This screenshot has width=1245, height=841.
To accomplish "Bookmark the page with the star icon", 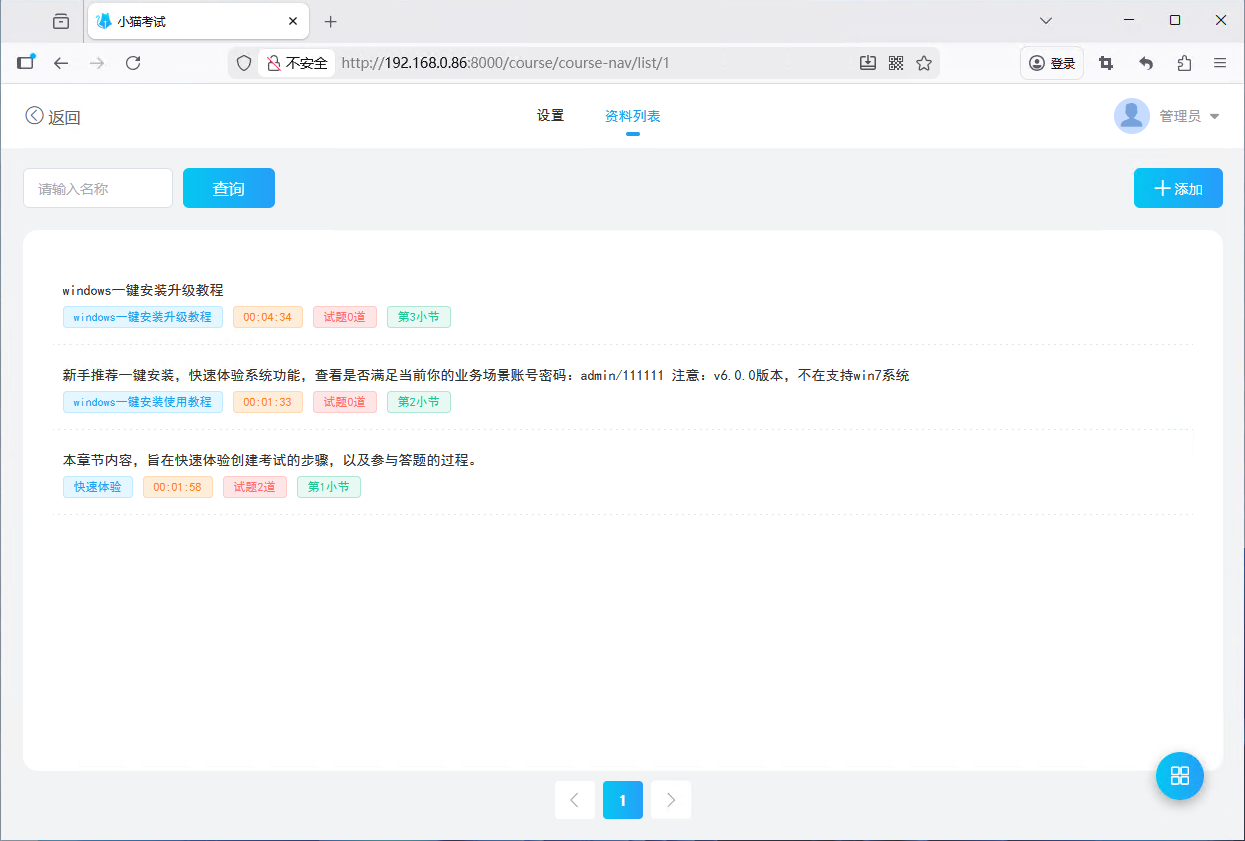I will (924, 63).
